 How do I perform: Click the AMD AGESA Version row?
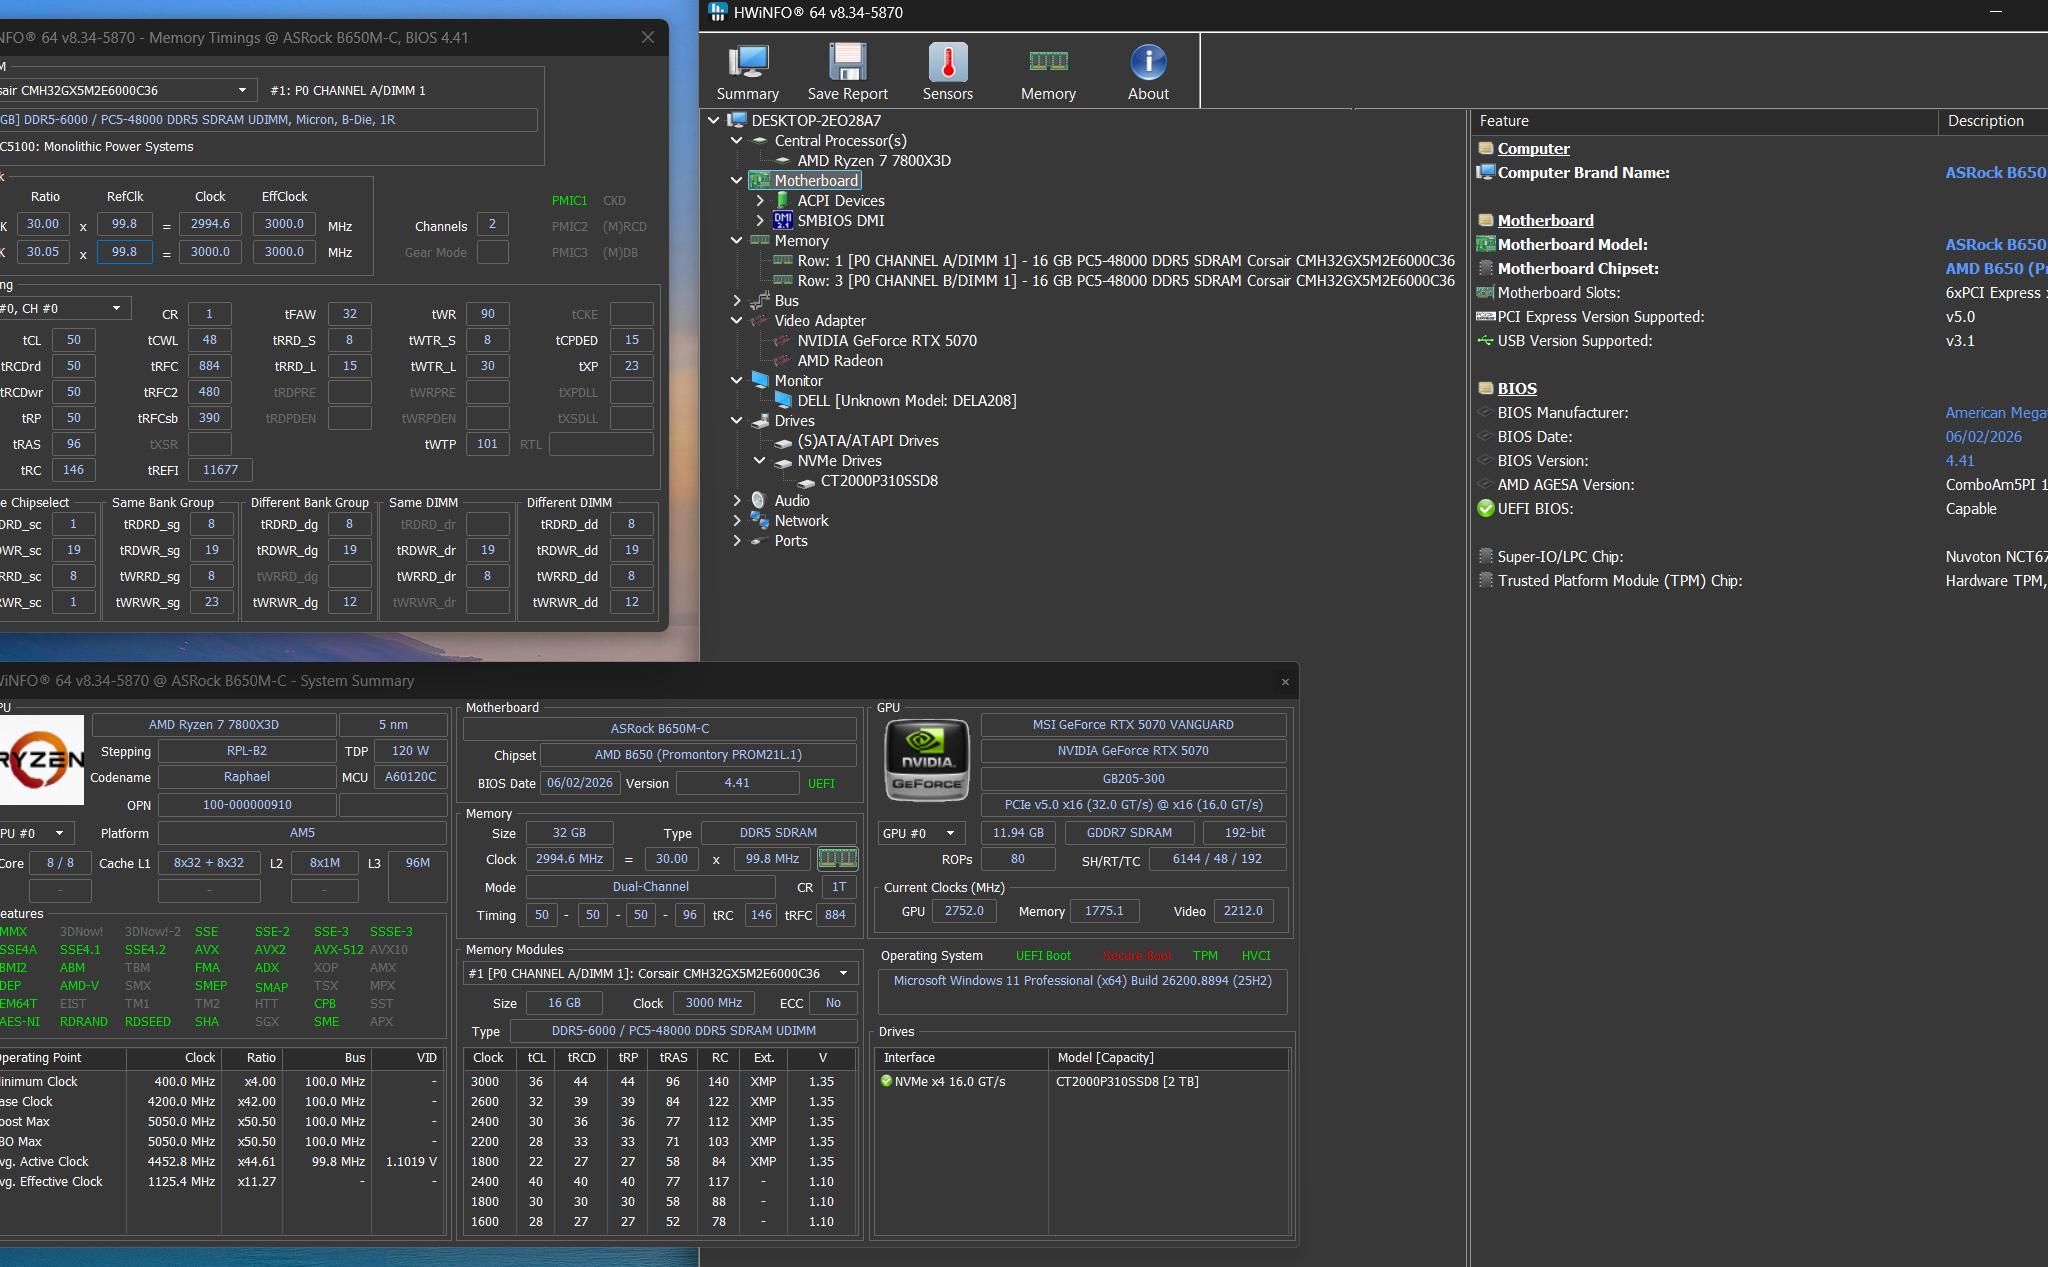click(x=1762, y=485)
